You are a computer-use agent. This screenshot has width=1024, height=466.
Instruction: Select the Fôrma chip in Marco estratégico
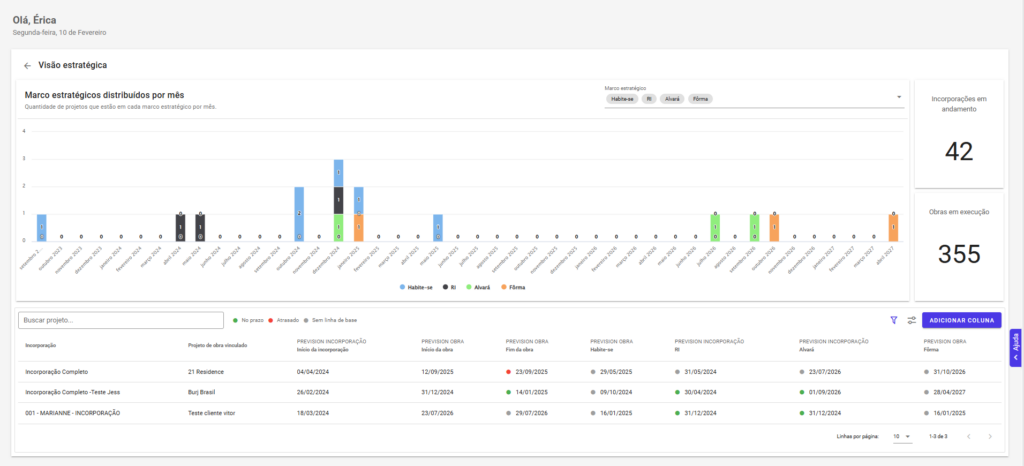pyautogui.click(x=700, y=99)
